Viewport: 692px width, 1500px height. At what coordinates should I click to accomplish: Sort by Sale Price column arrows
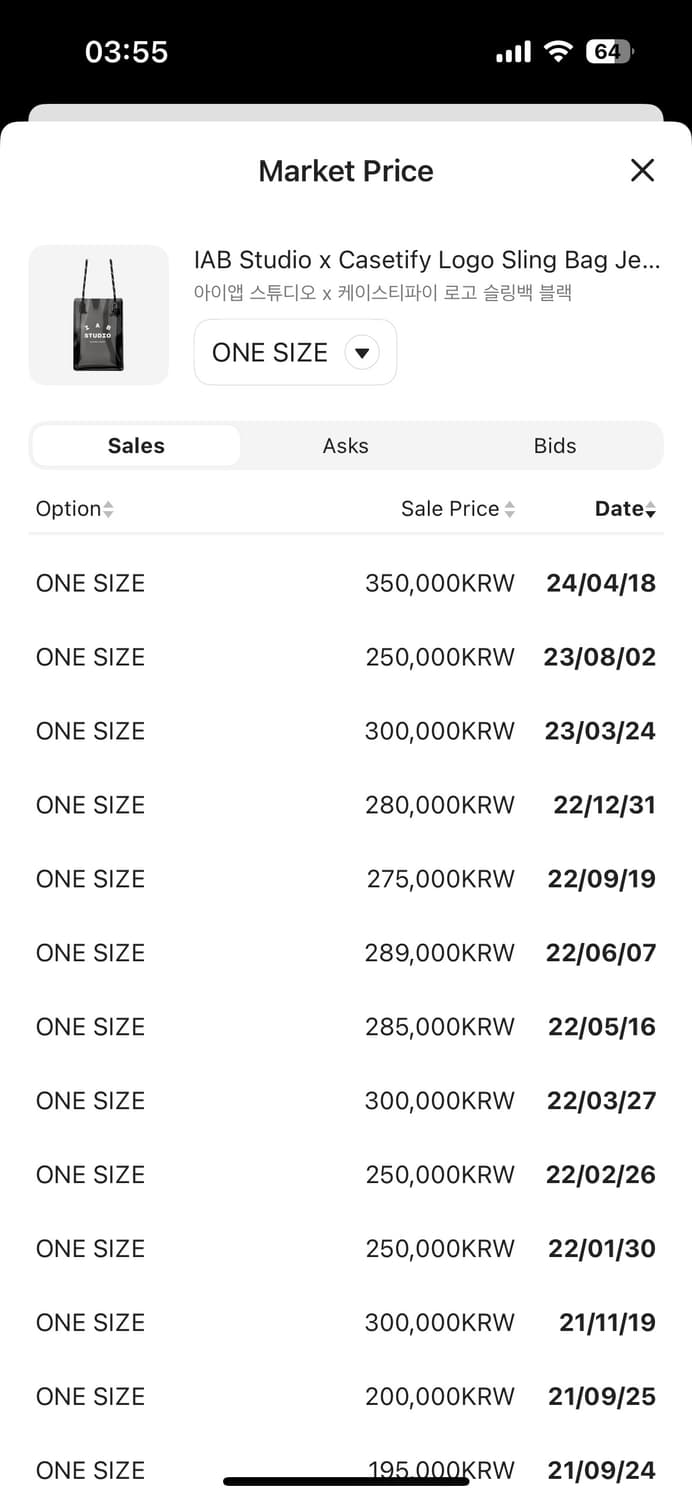coord(509,509)
